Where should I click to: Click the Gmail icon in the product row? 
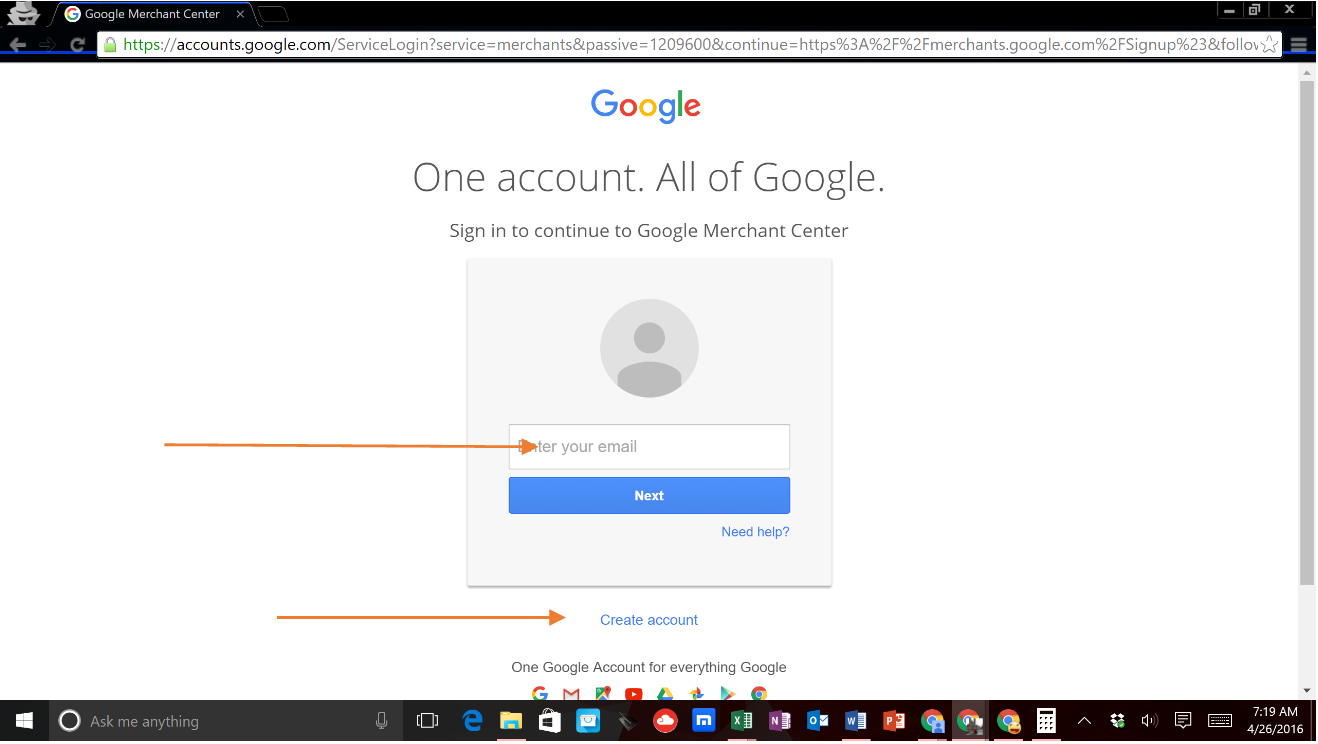point(571,694)
